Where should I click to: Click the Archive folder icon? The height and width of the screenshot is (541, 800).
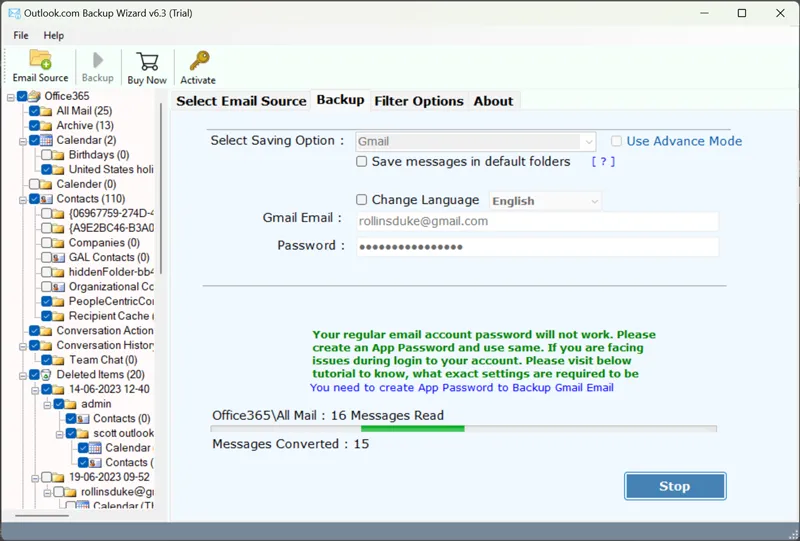pos(46,126)
